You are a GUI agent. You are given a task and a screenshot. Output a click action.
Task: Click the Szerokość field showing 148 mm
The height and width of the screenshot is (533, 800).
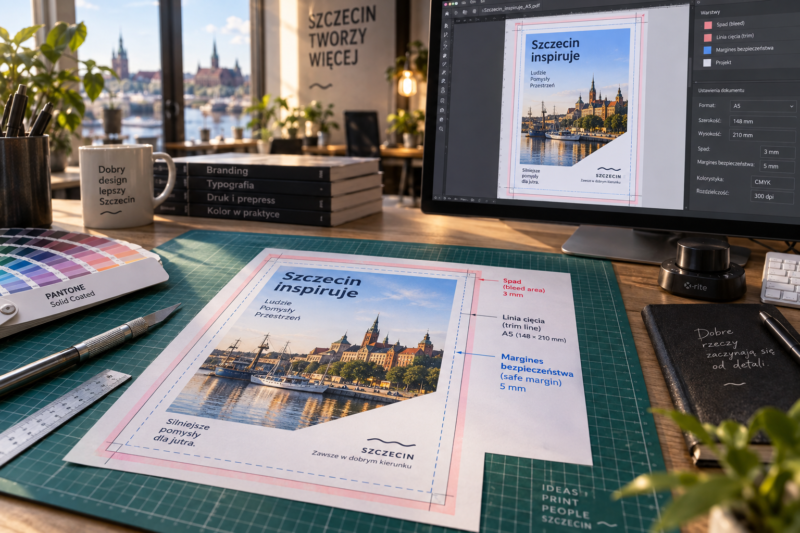(x=762, y=121)
